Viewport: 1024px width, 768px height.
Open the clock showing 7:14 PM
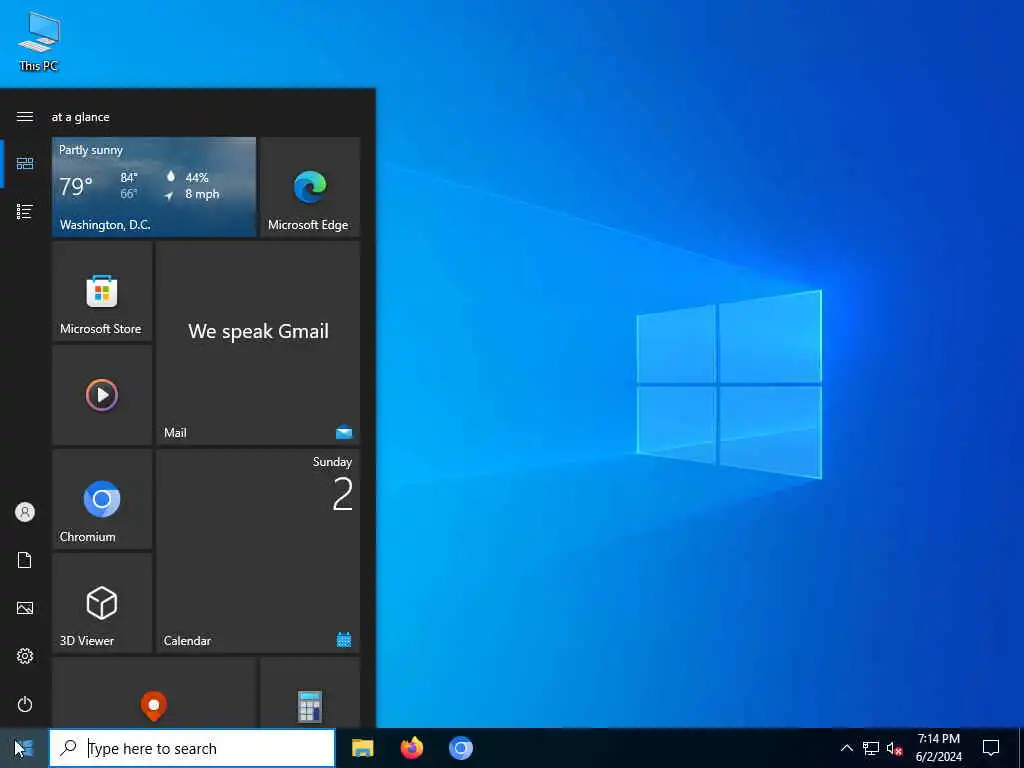(x=938, y=748)
